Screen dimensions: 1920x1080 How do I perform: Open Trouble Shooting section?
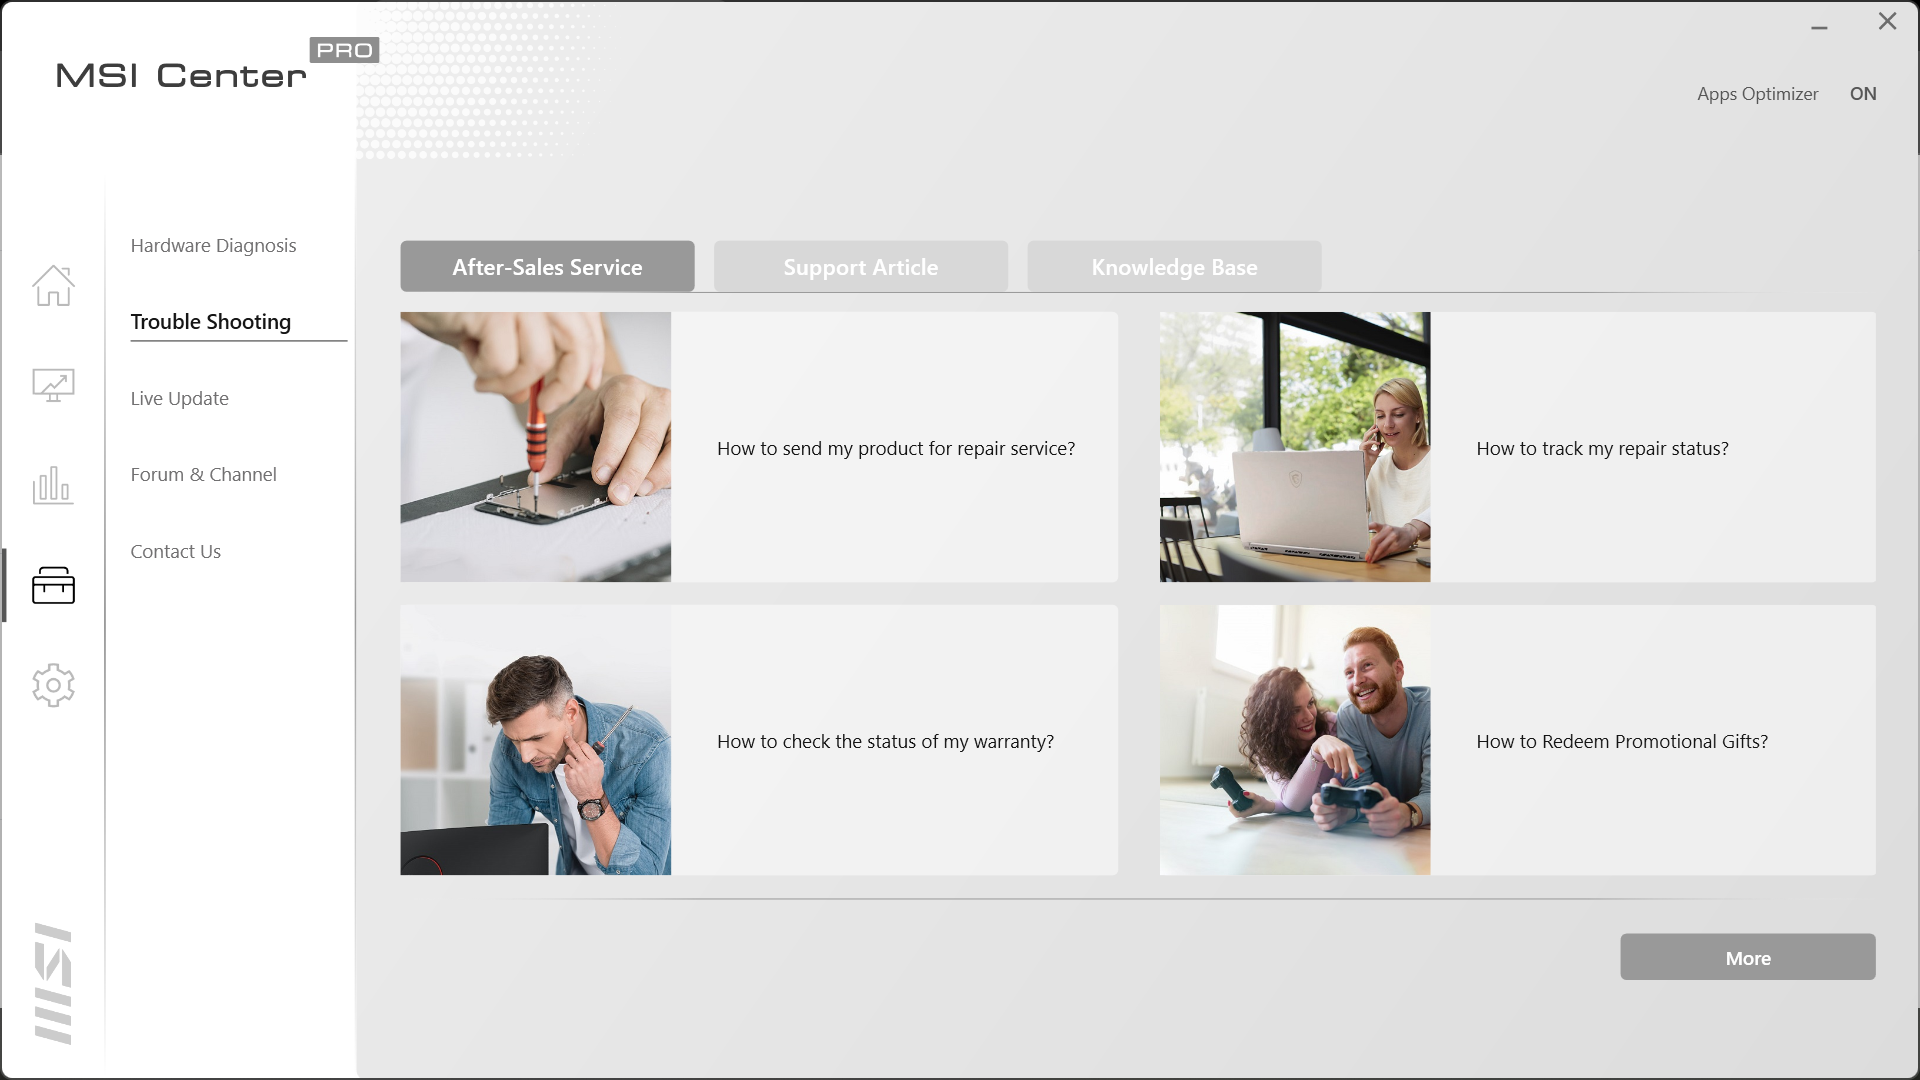point(210,320)
